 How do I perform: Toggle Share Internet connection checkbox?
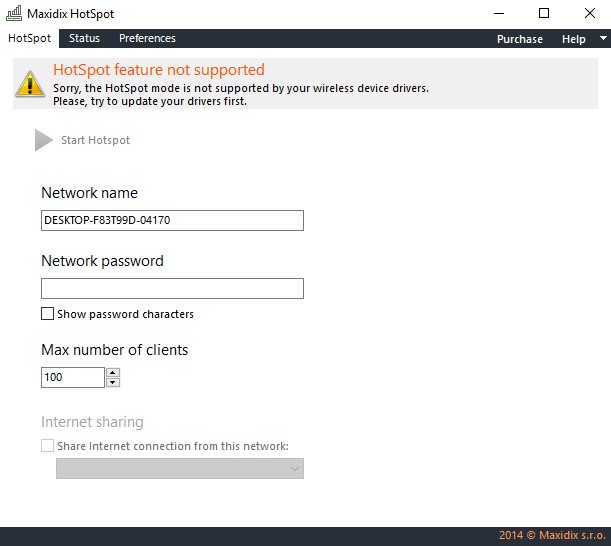point(48,445)
